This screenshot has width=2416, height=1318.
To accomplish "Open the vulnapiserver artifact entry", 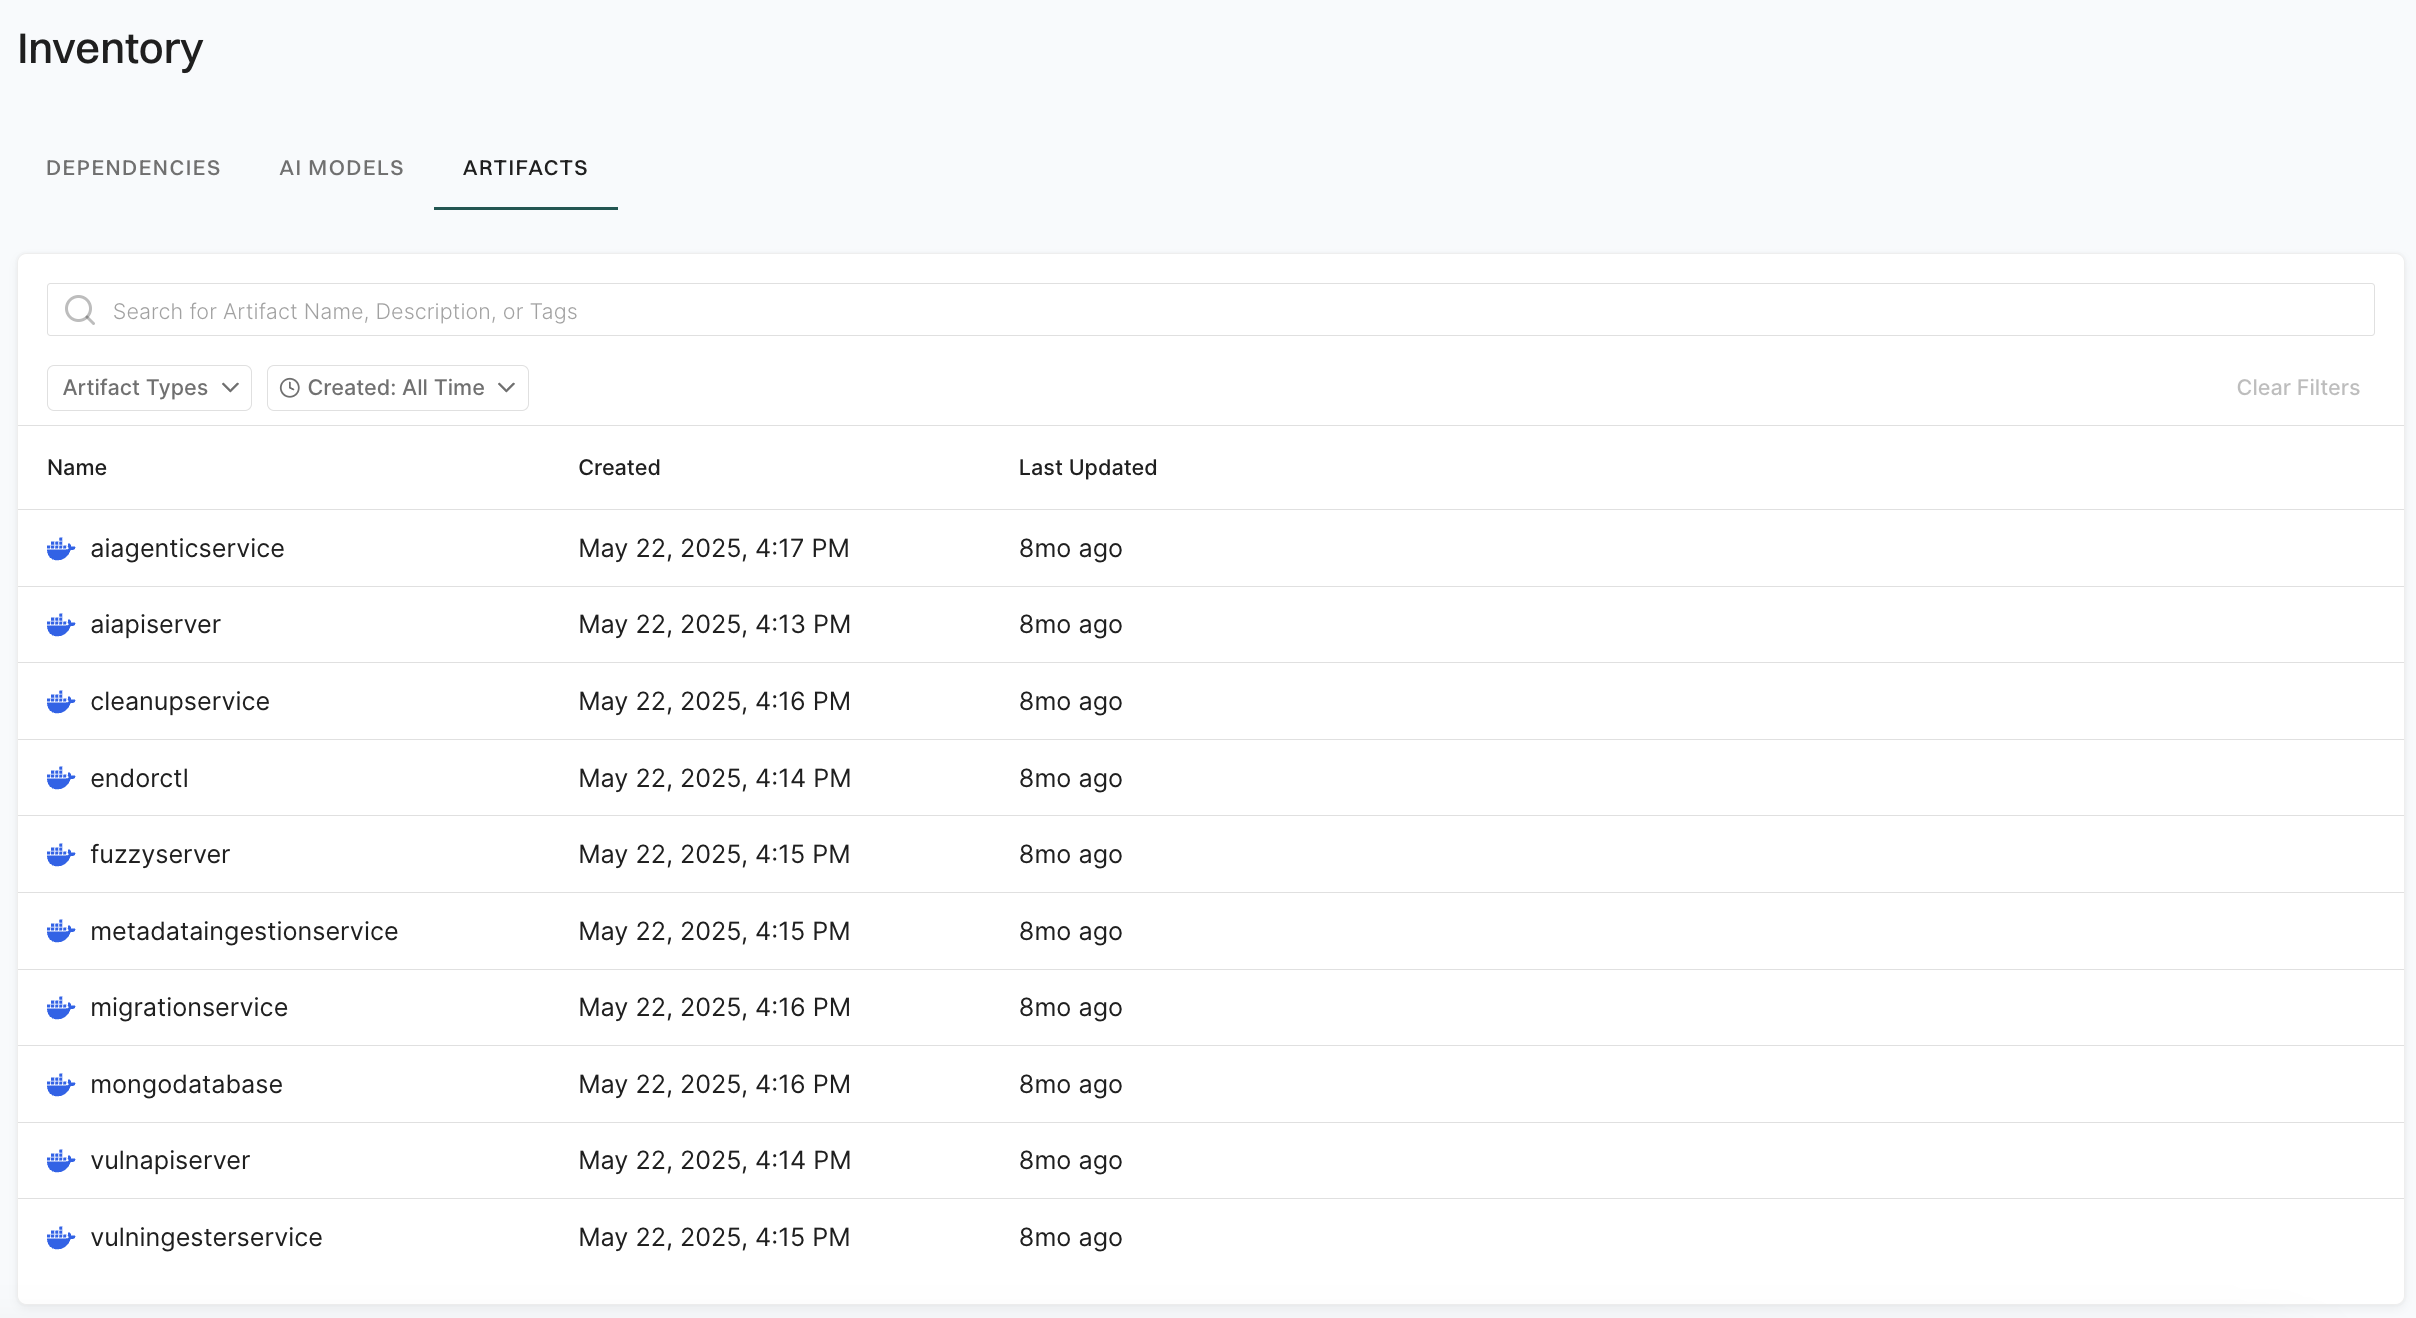I will coord(170,1160).
